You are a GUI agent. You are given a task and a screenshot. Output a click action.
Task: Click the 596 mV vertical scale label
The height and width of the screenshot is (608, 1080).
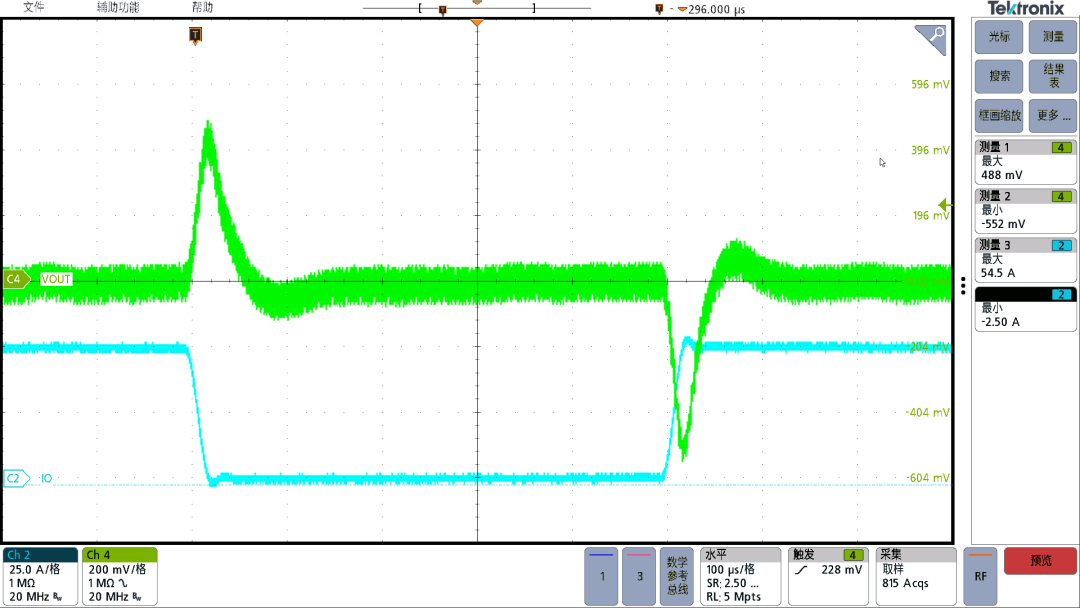coord(930,85)
